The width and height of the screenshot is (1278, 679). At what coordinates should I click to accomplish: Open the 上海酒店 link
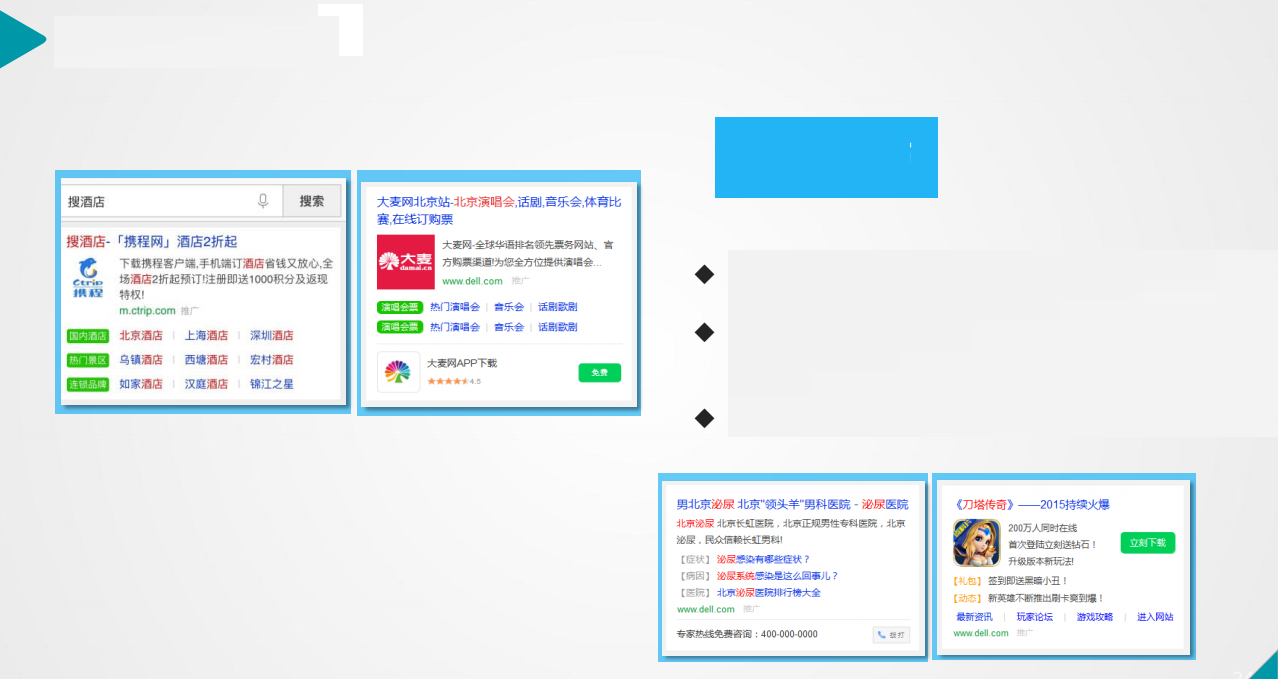pos(206,336)
